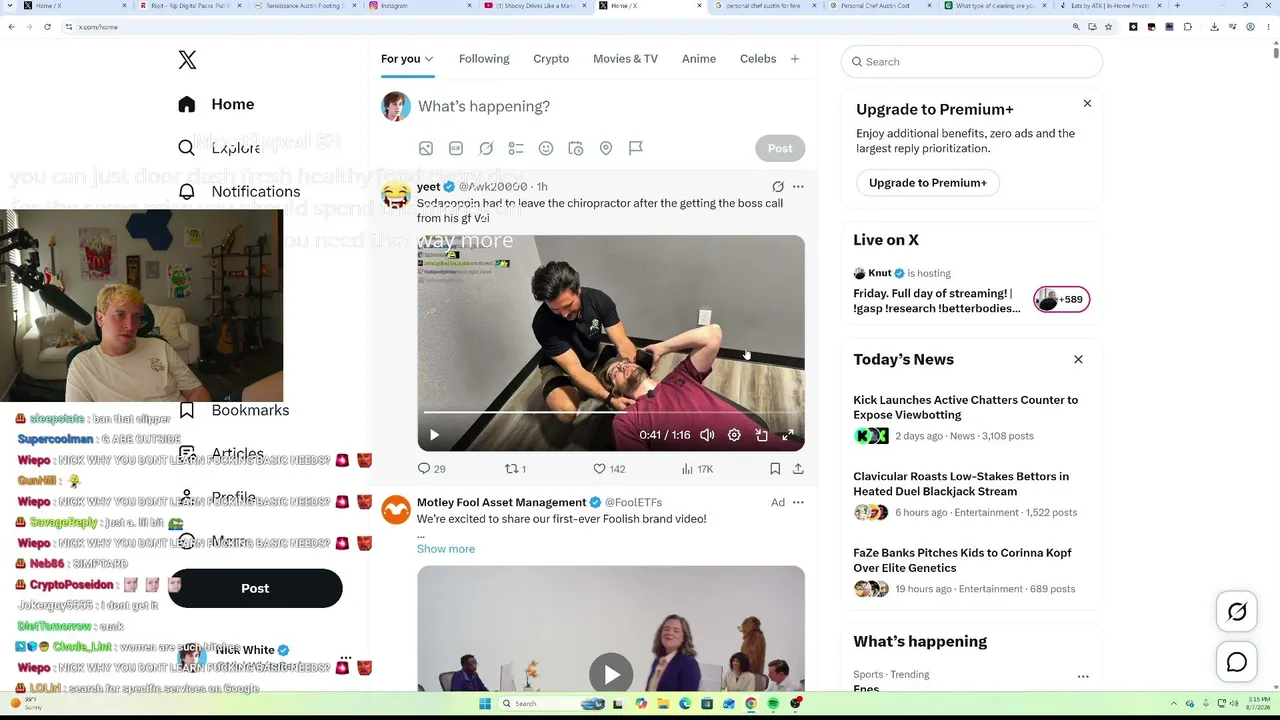1280x720 pixels.
Task: Click the Grok icon in composer toolbar
Action: [486, 148]
